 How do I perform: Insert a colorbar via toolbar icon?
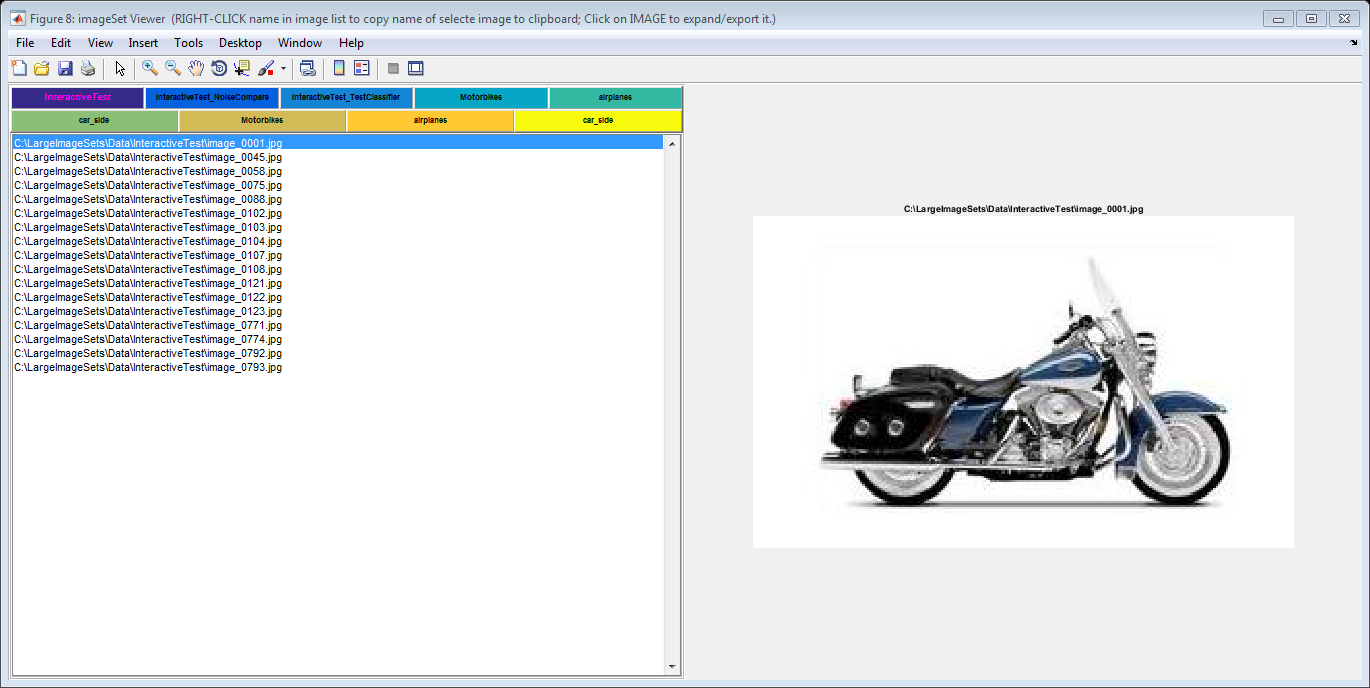click(x=339, y=68)
